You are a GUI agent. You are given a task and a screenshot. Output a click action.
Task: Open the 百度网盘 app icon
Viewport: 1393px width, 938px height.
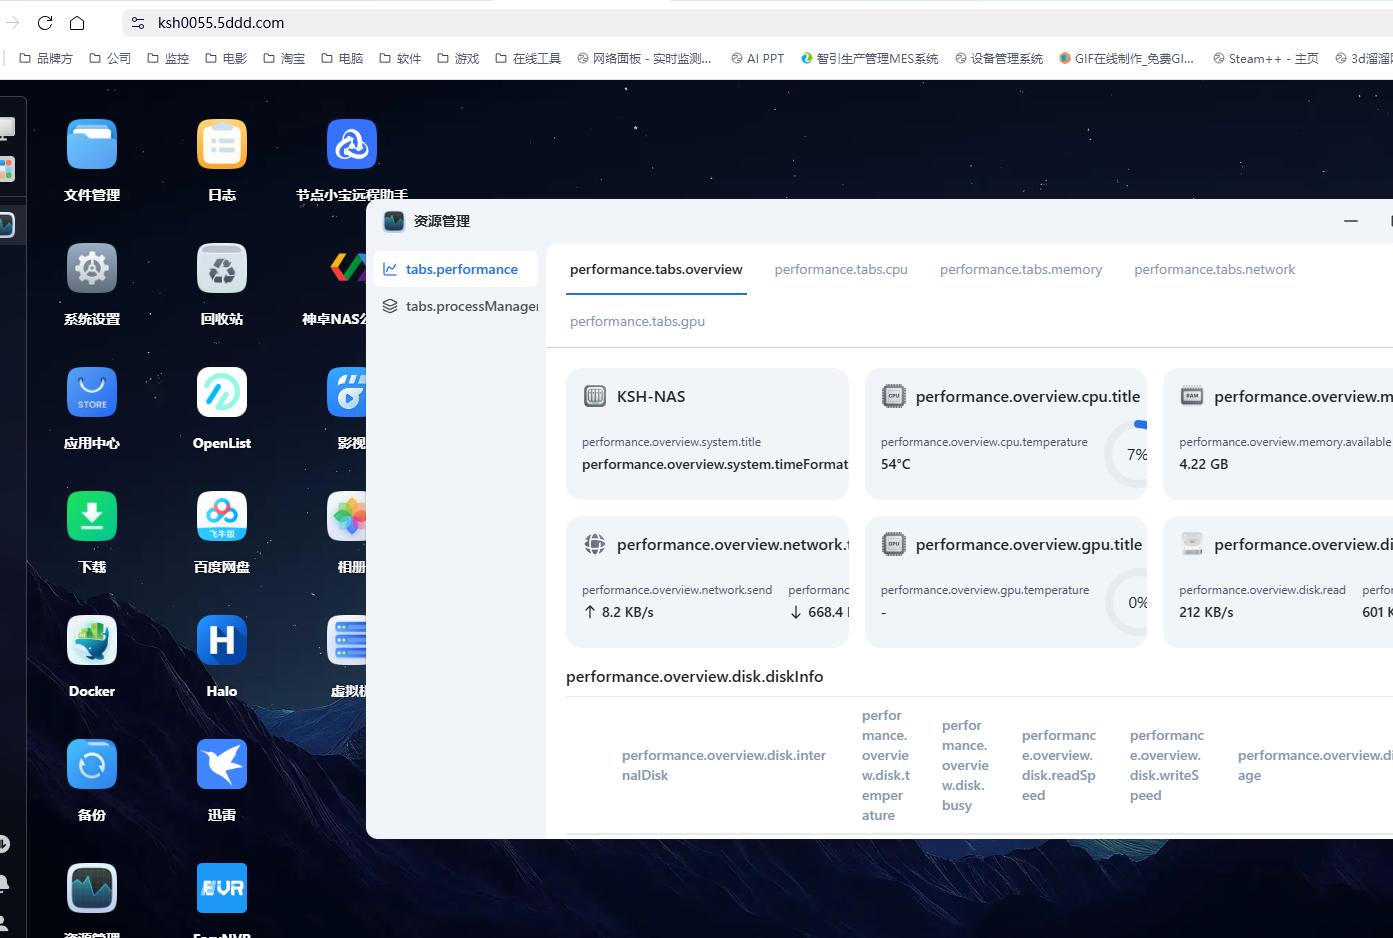222,517
